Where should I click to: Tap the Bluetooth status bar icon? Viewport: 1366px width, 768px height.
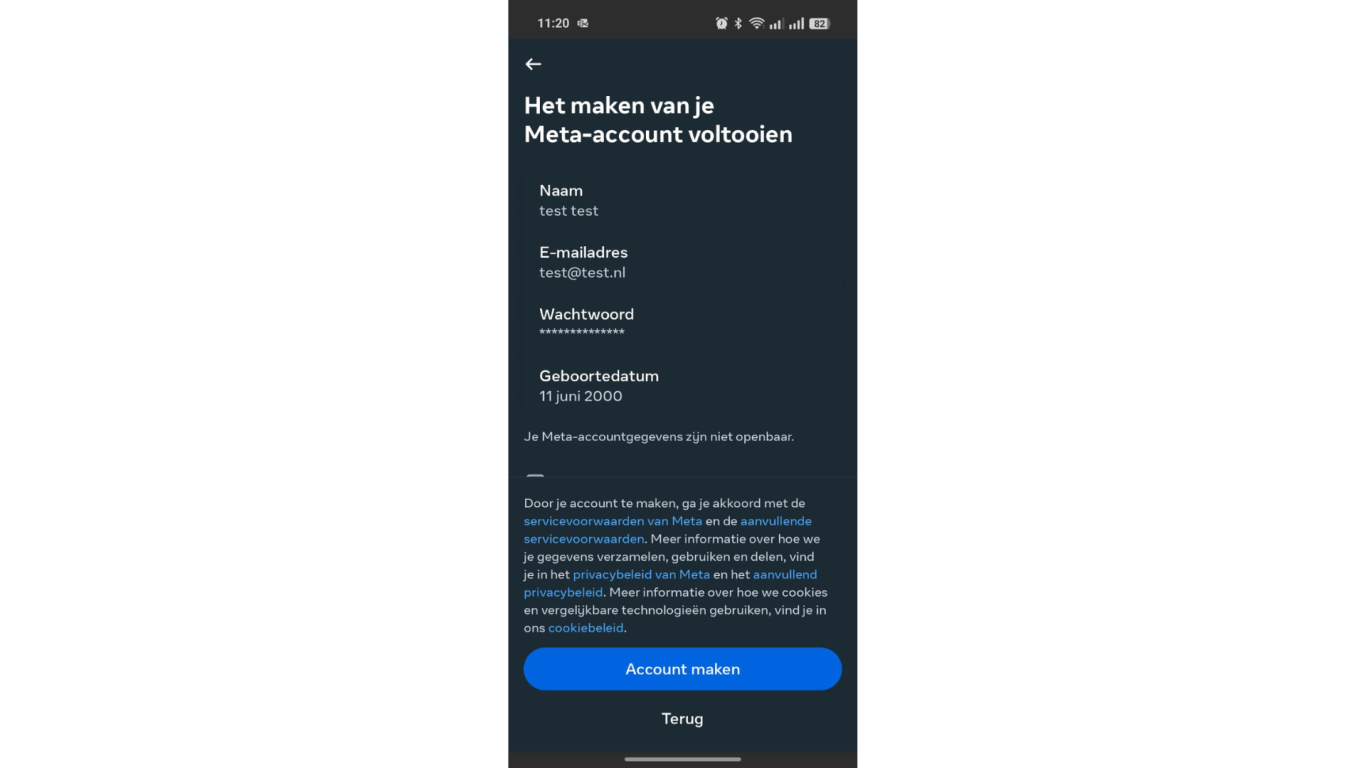739,23
